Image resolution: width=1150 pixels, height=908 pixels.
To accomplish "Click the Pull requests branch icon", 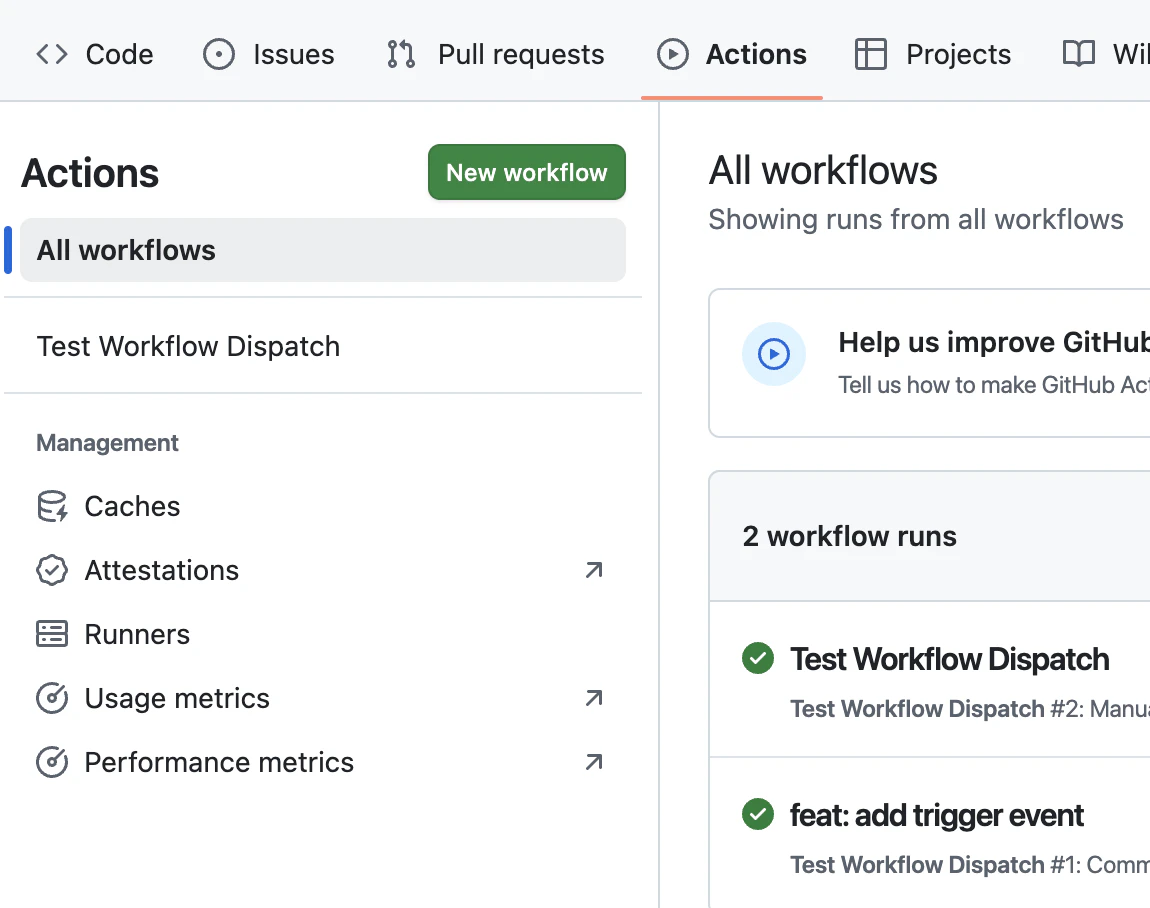I will [401, 54].
